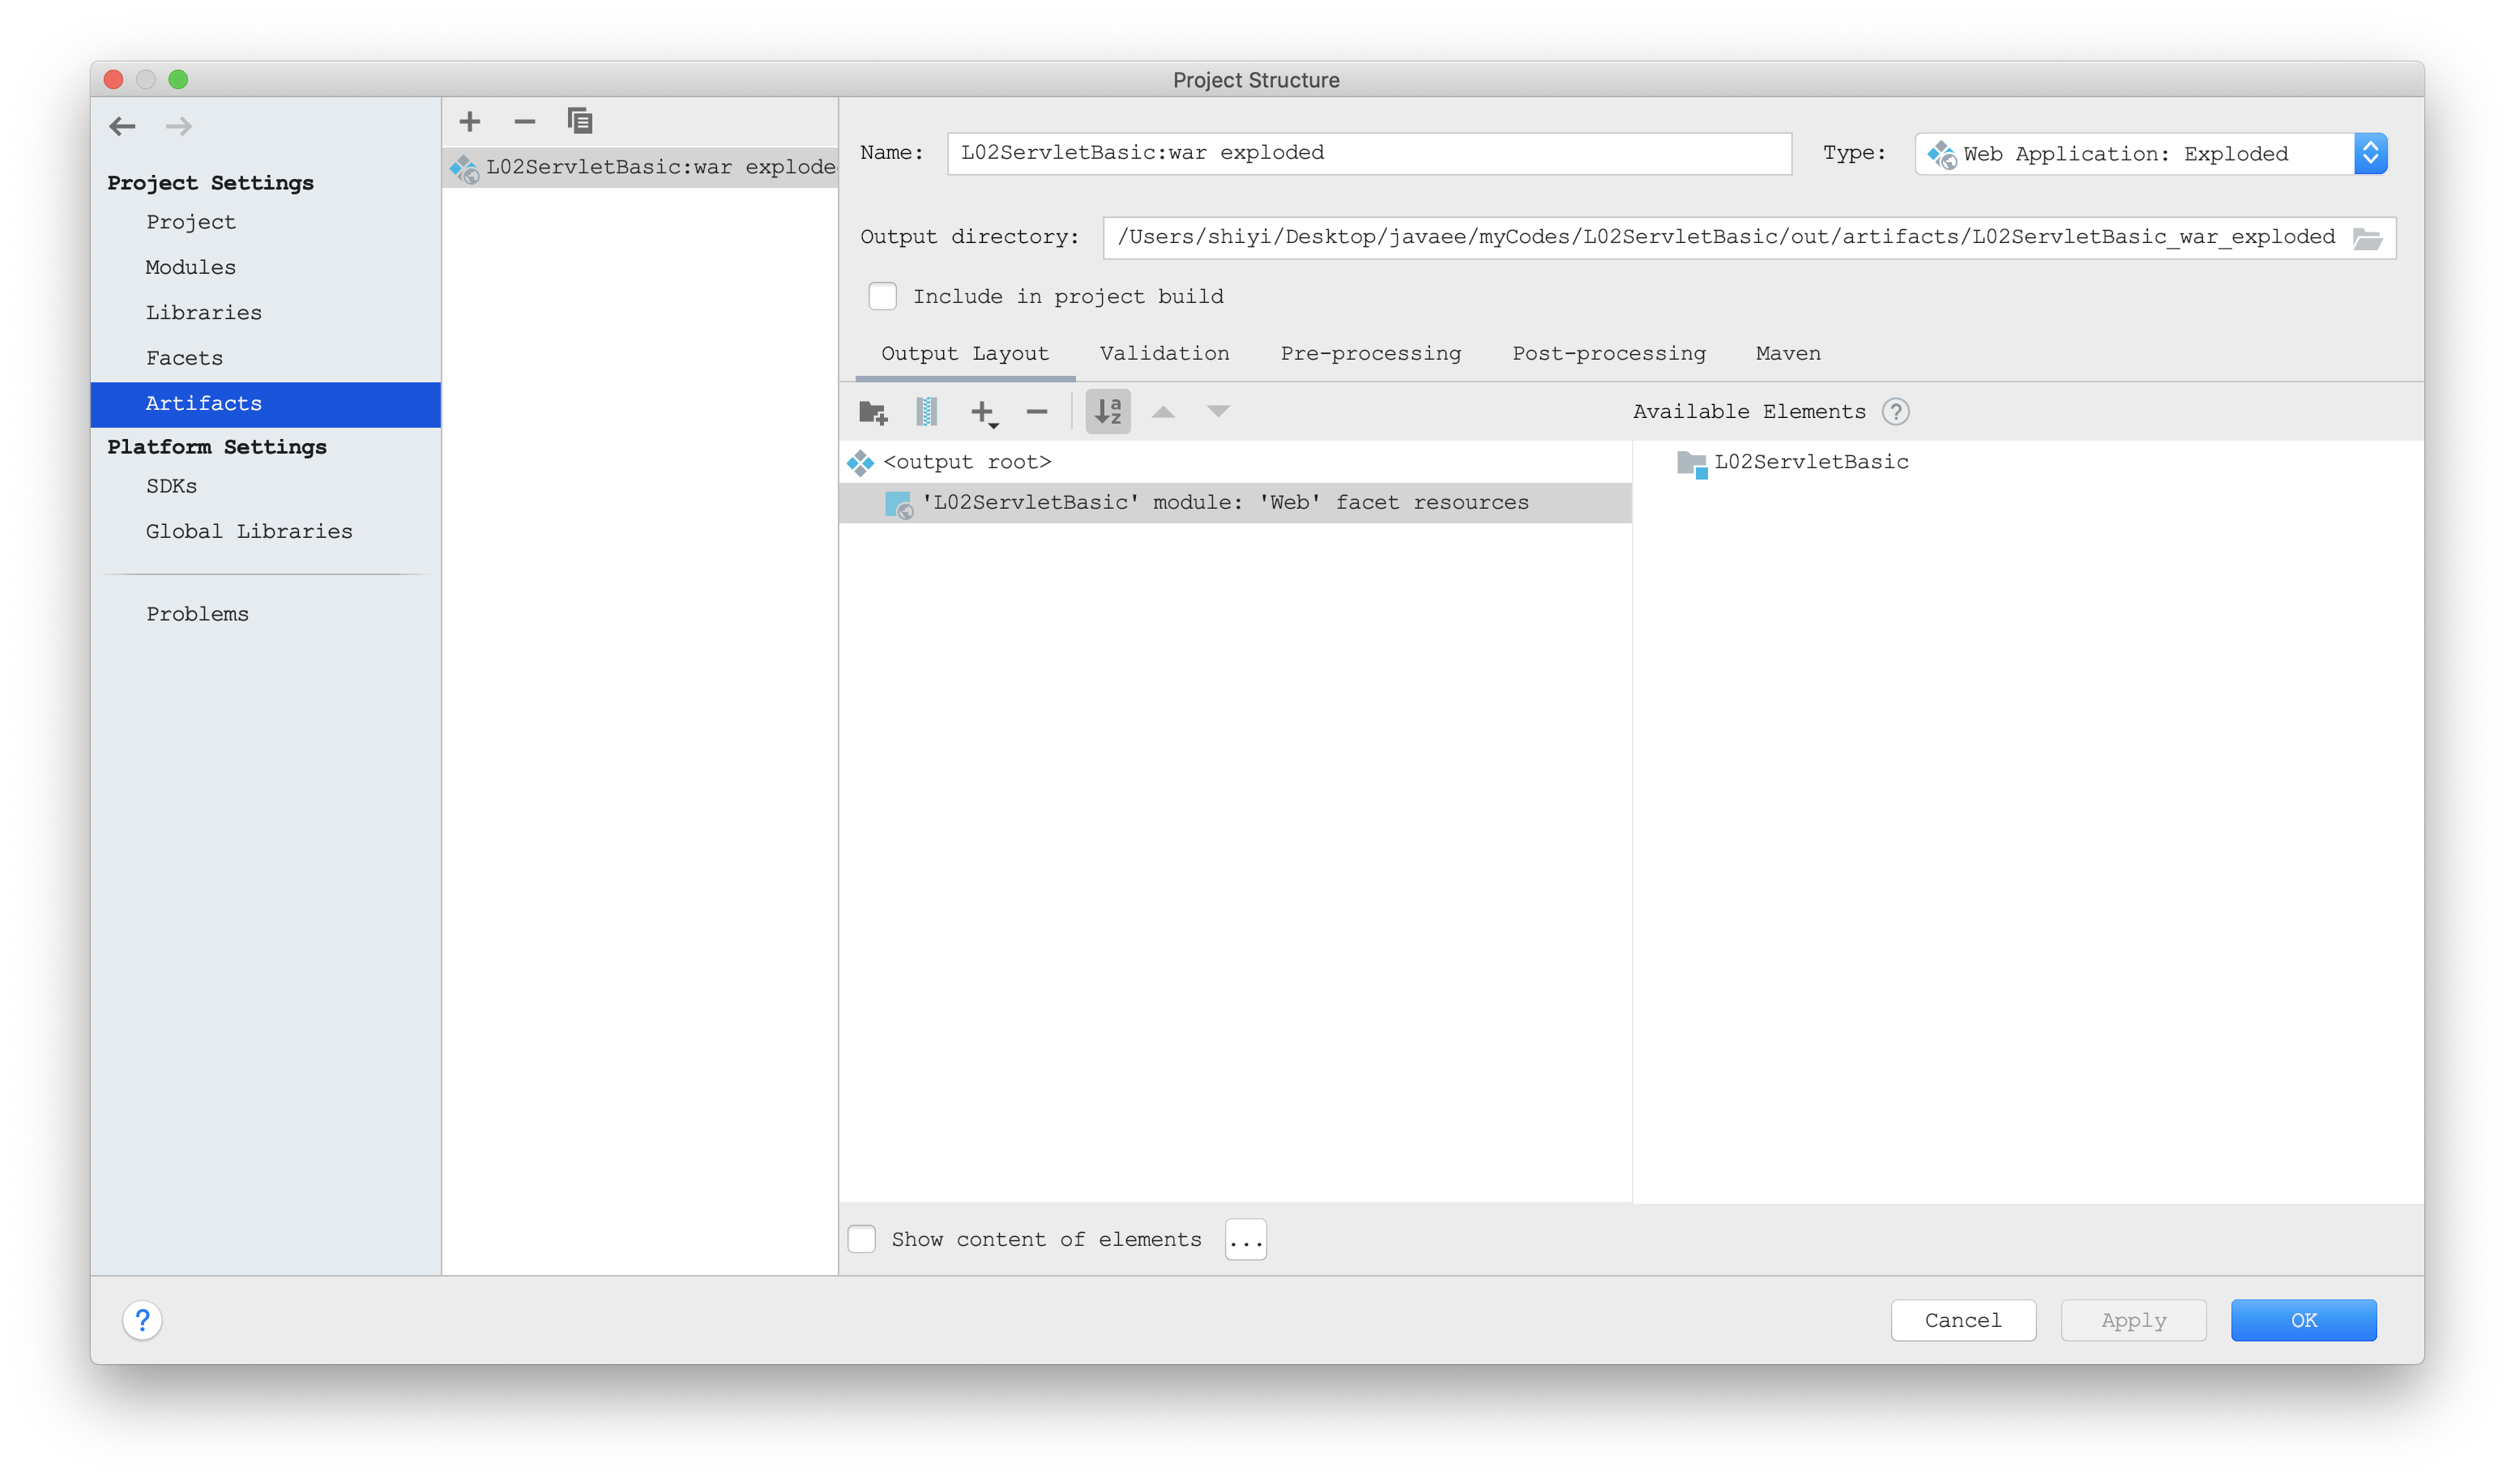Open add copy of dropdown in layout toolbar
The height and width of the screenshot is (1484, 2515).
click(984, 412)
